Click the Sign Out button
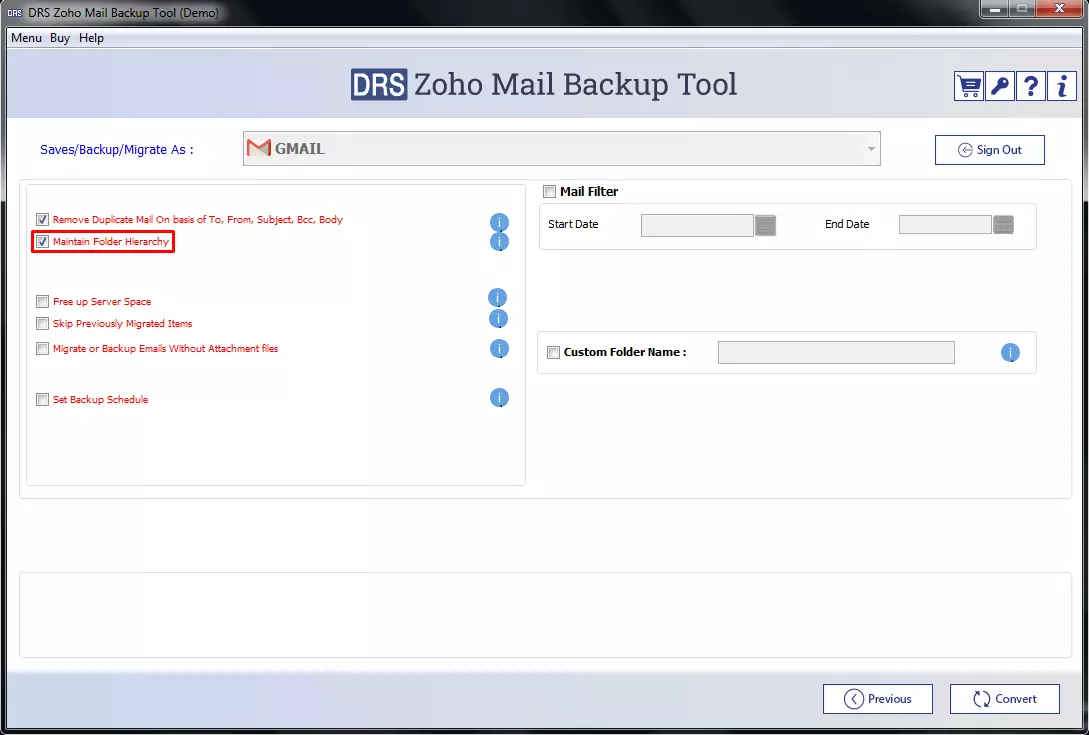This screenshot has width=1089, height=735. point(989,150)
